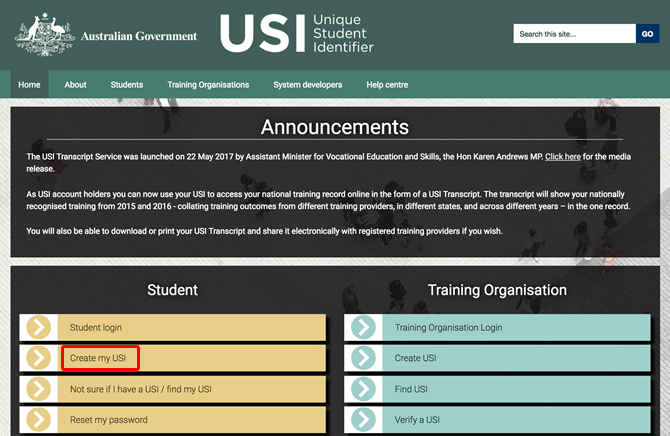
Task: Click the arrow icon beside Find USI
Action: point(364,389)
